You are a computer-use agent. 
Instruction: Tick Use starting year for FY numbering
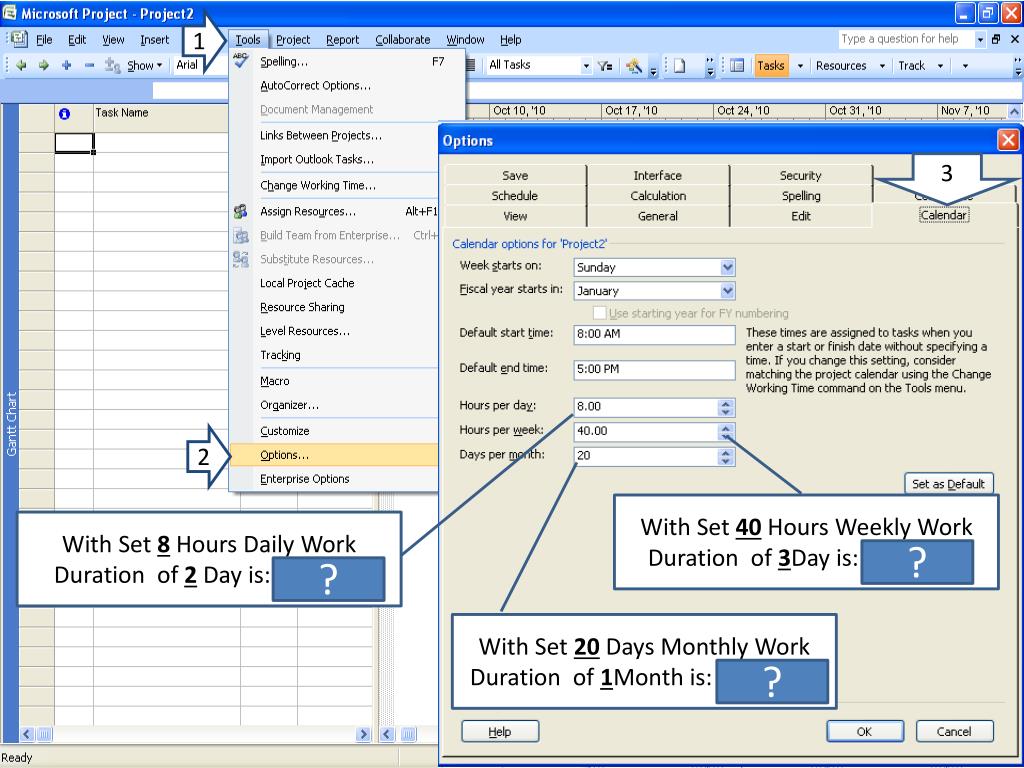599,313
